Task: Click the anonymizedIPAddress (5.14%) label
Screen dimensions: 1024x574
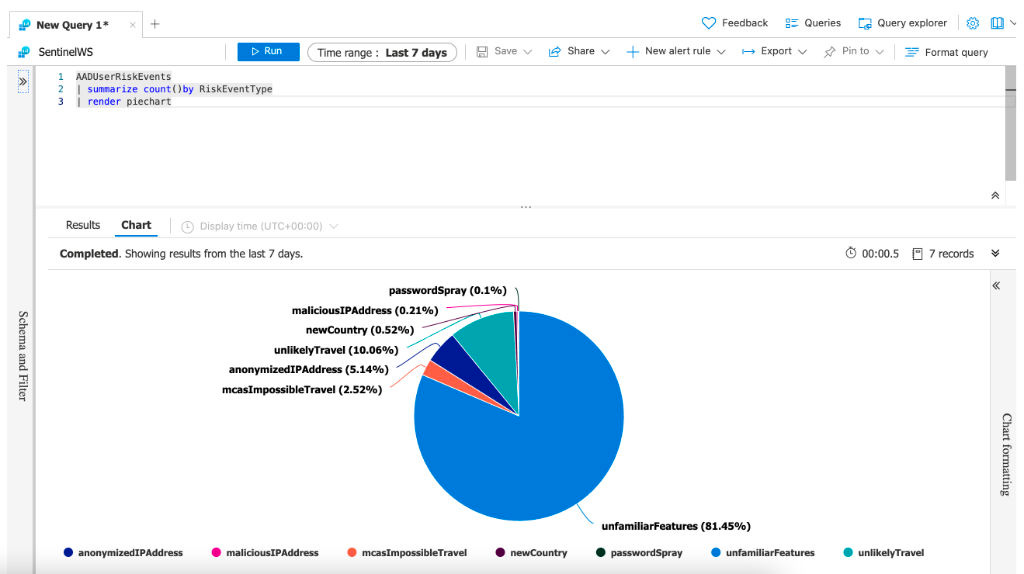Action: (308, 370)
